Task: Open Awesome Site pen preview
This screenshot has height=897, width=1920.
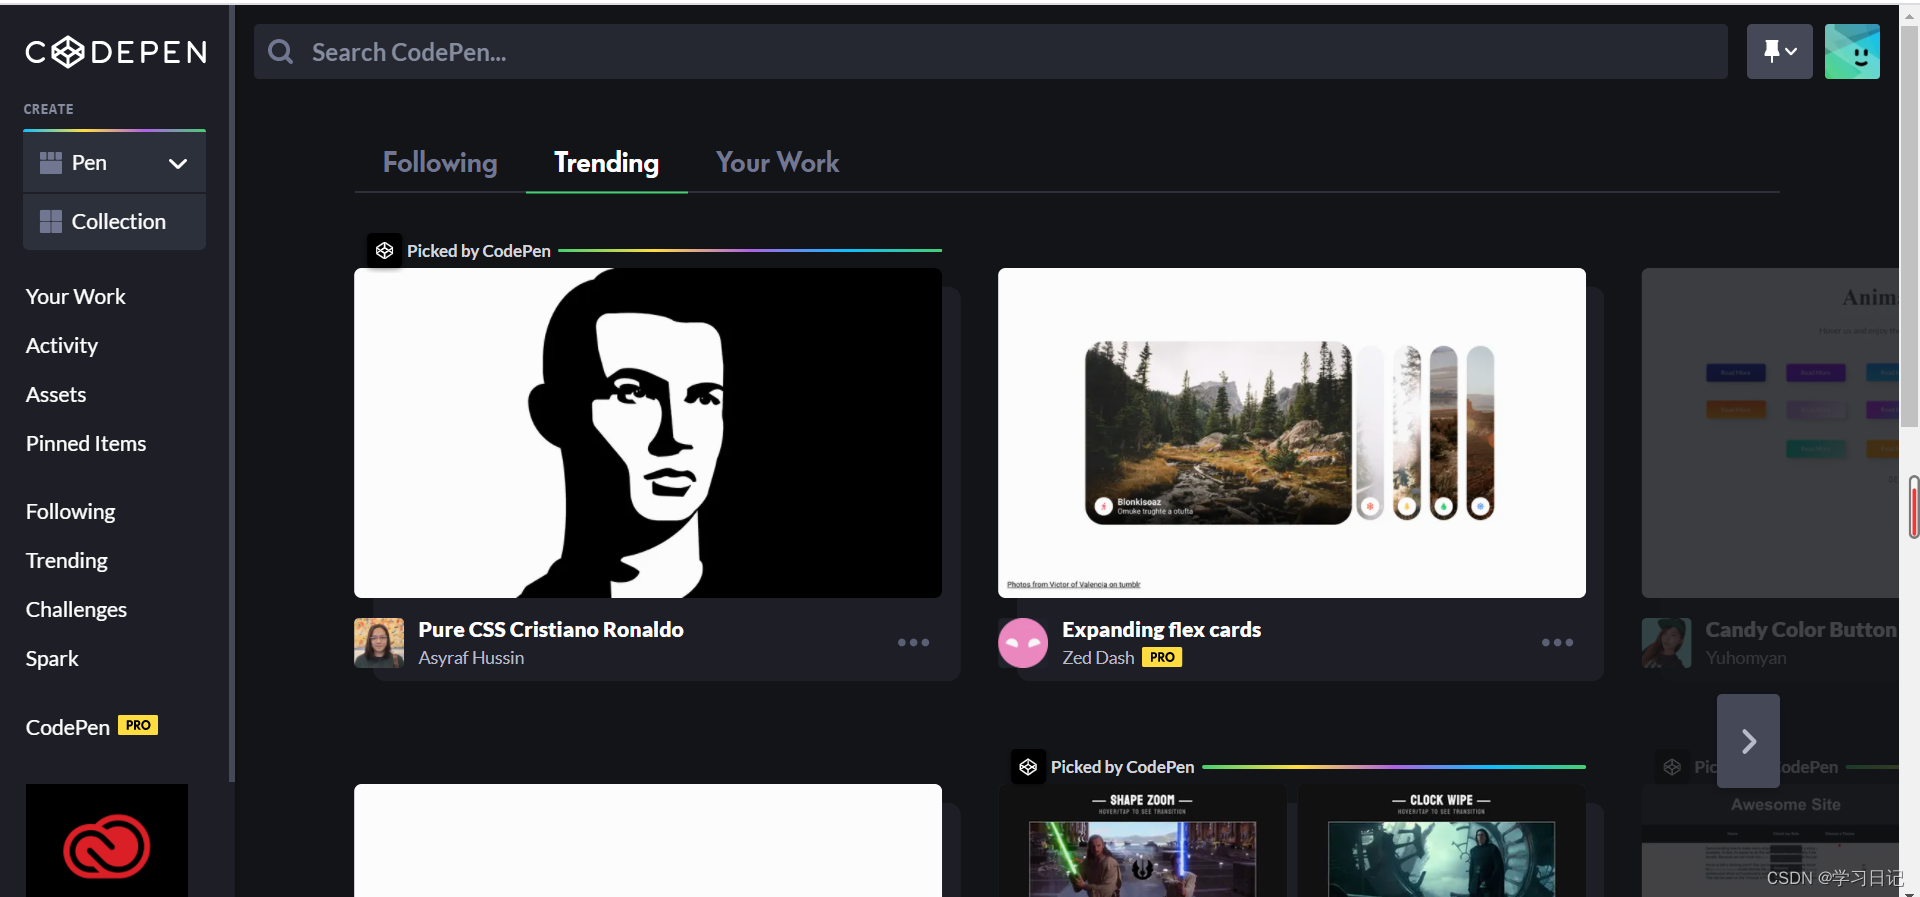Action: [1770, 842]
